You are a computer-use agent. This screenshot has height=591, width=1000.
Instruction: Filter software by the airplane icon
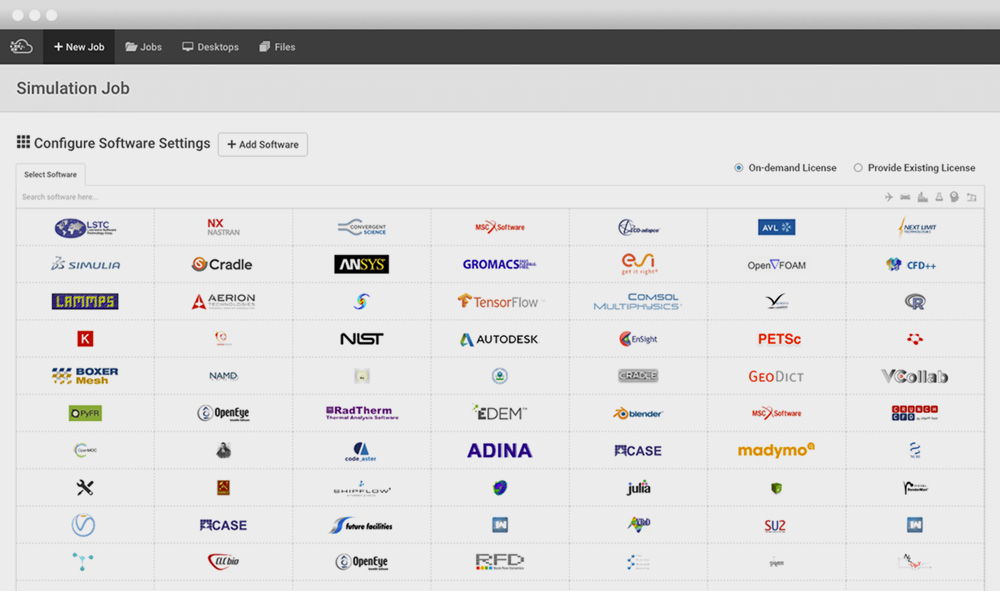889,197
